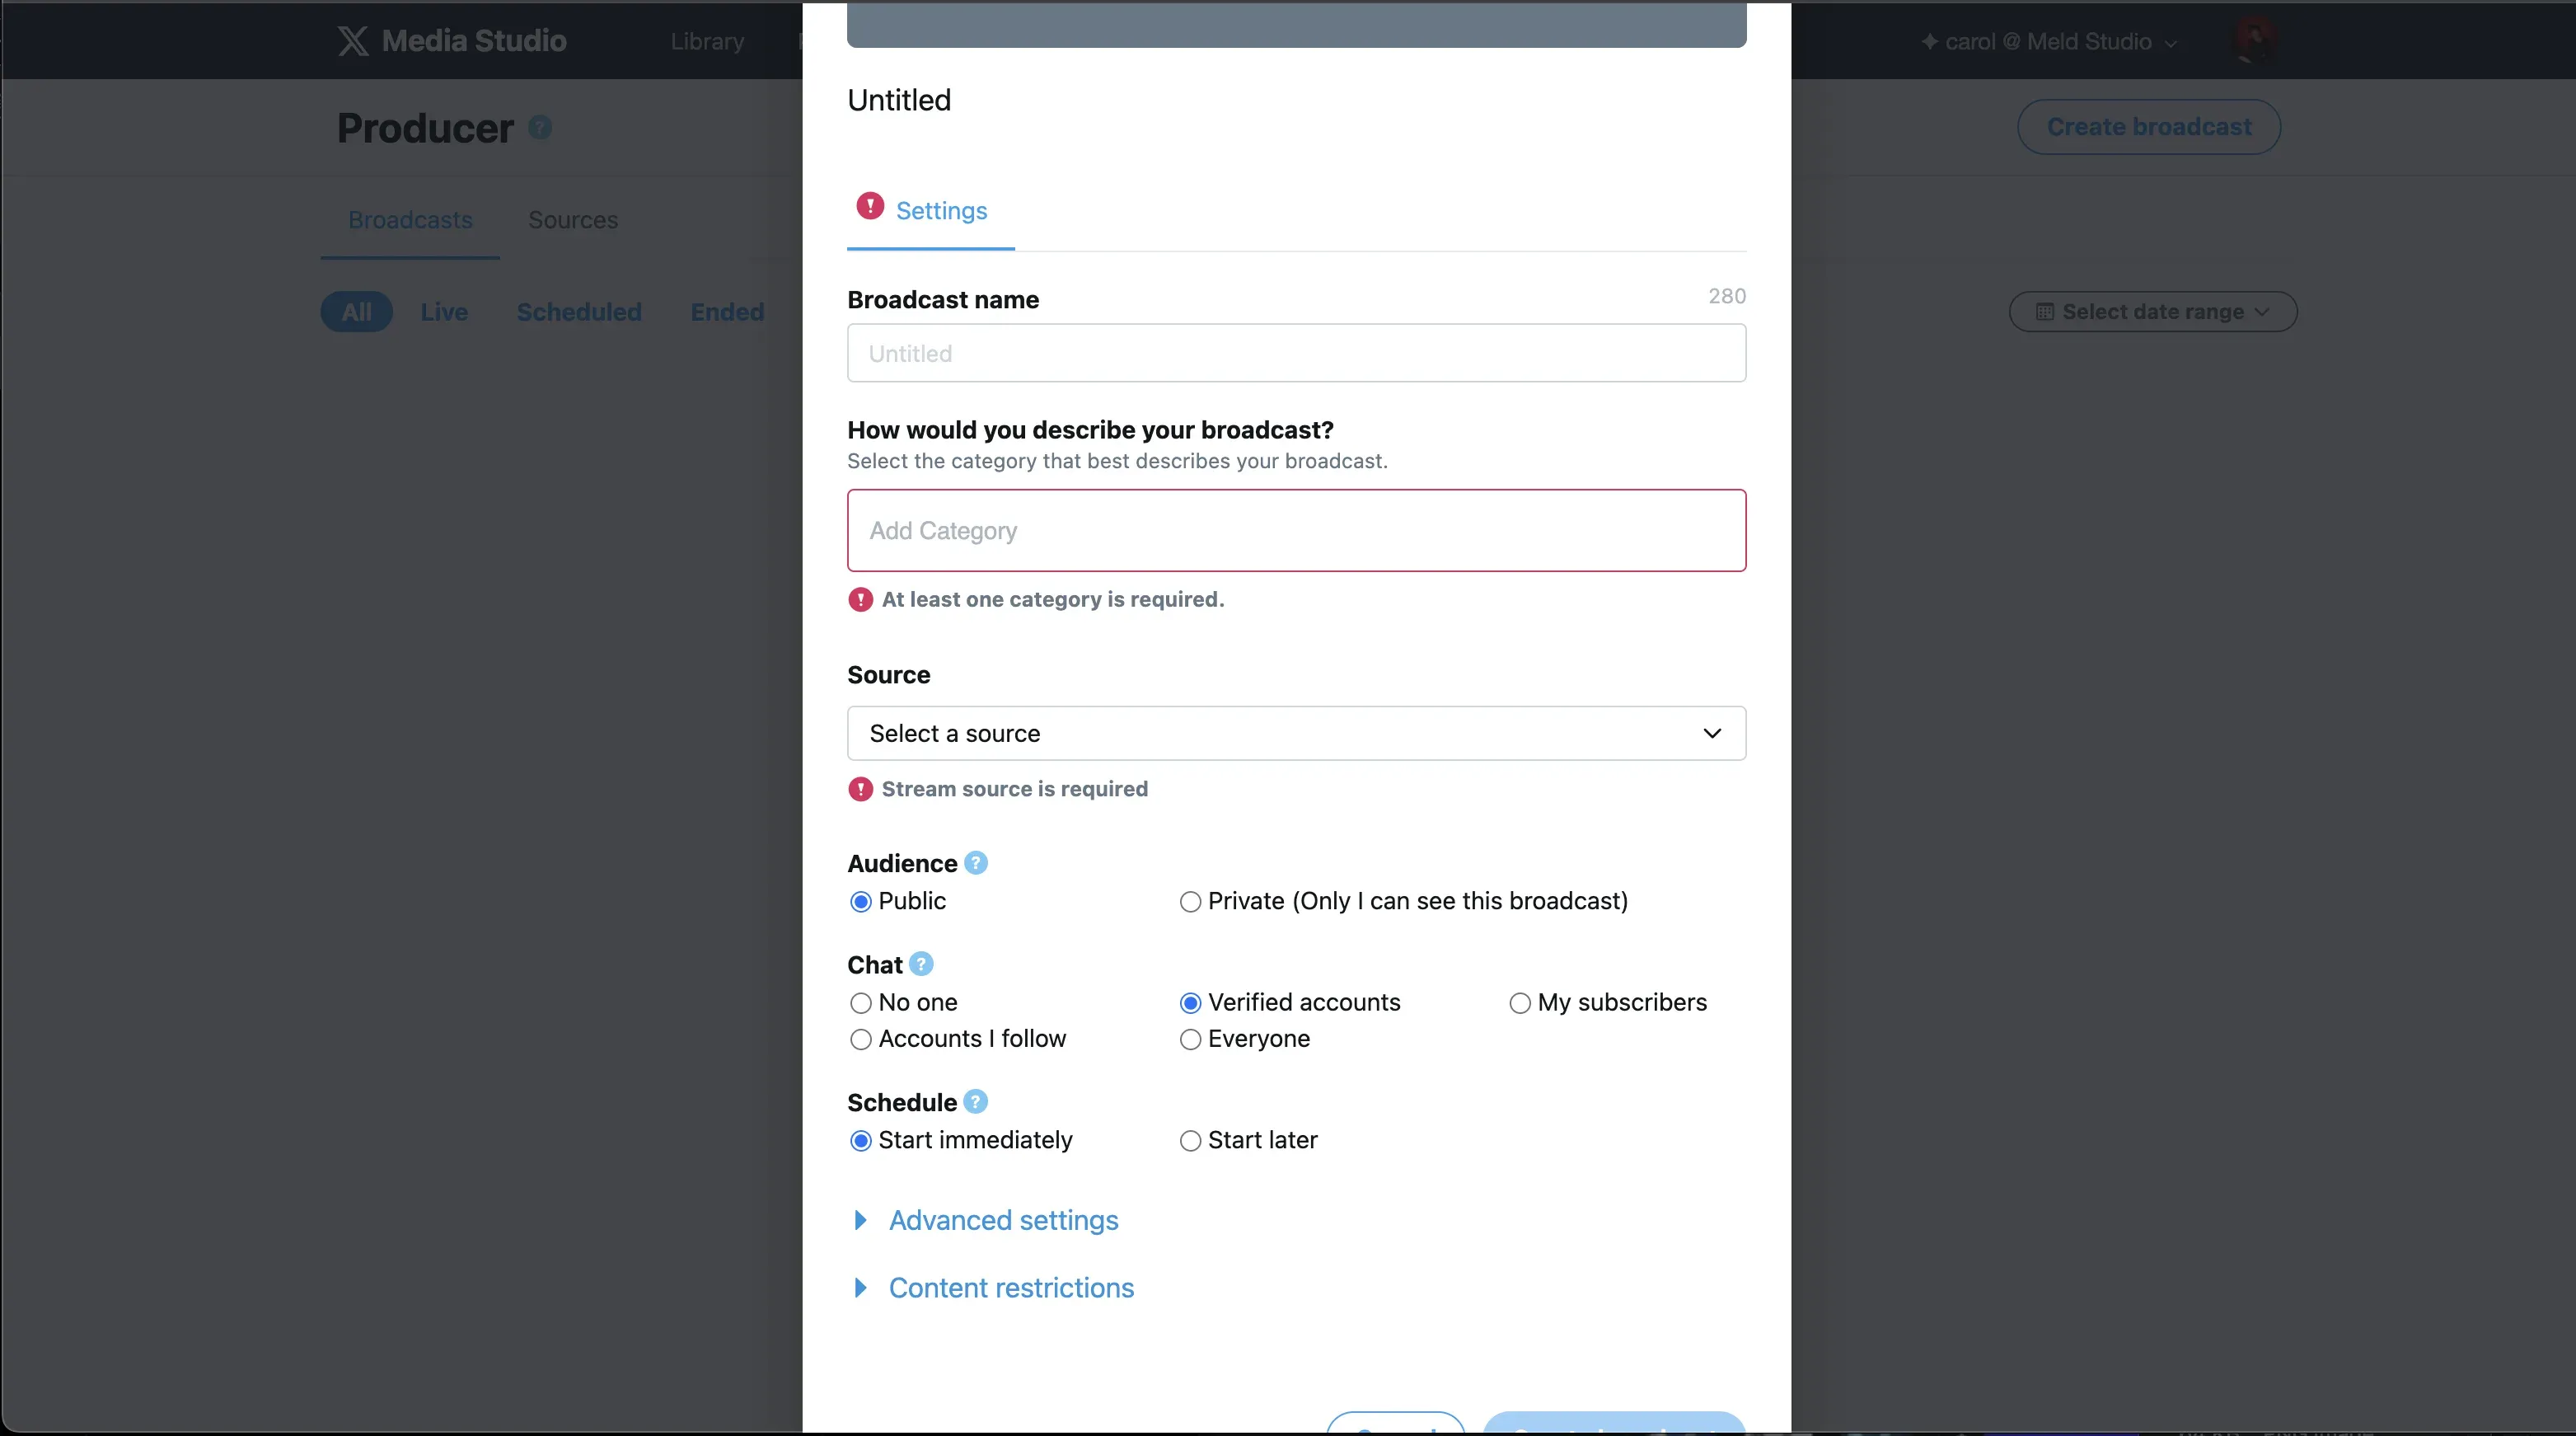Screen dimensions: 2576x1436
Task: Select Private audience radio button
Action: coord(1190,902)
